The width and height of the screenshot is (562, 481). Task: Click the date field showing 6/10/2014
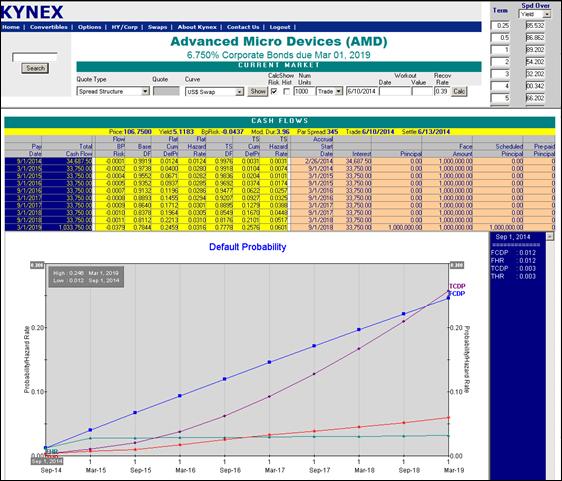coord(362,91)
